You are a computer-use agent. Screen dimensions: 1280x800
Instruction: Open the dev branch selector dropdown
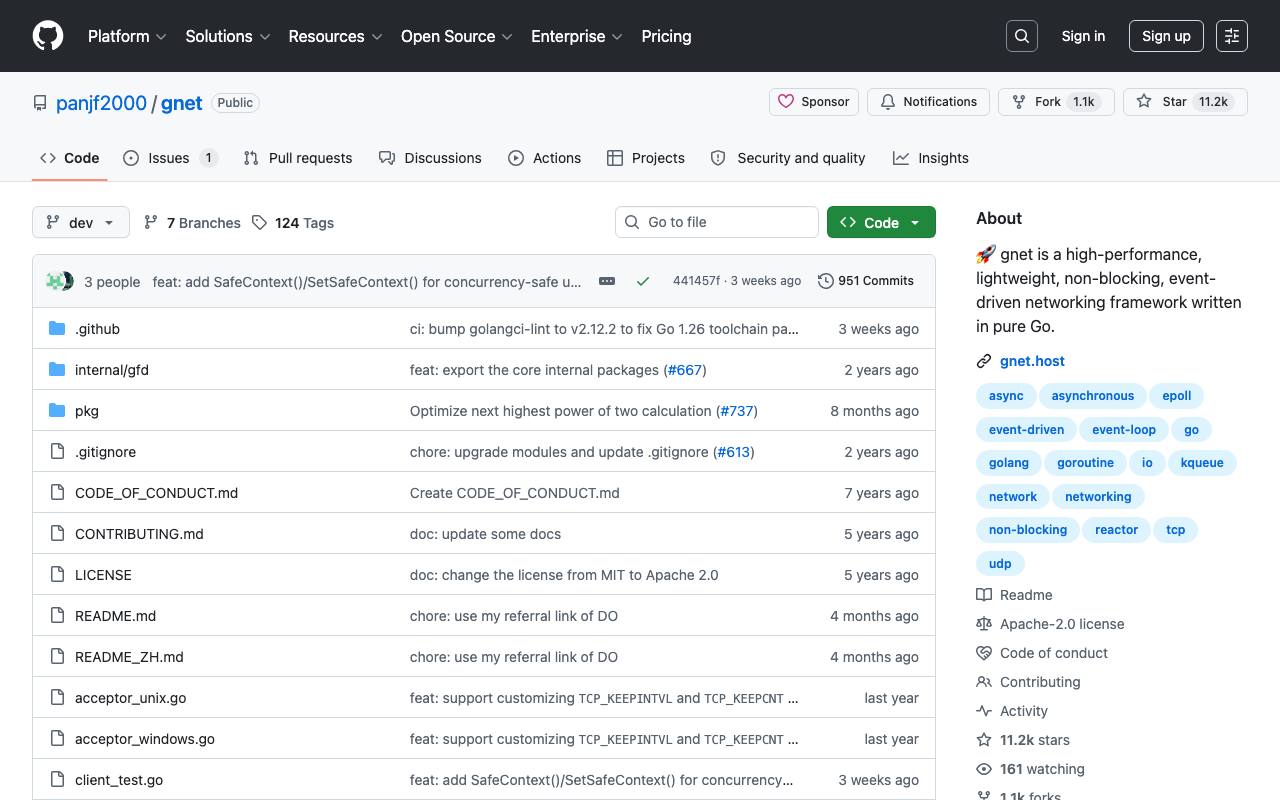pos(81,222)
